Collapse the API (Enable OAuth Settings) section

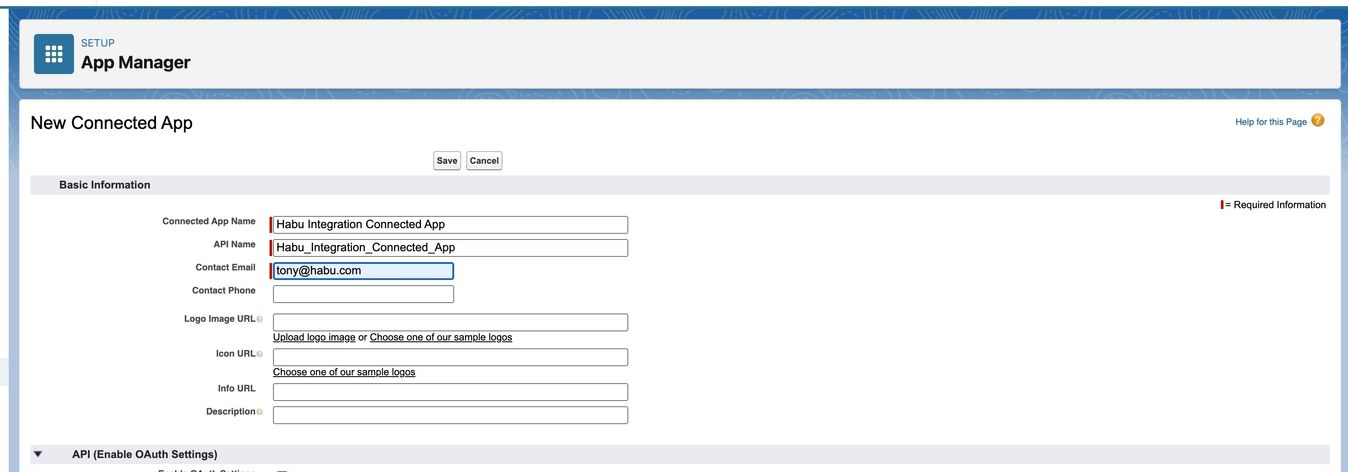pyautogui.click(x=38, y=454)
